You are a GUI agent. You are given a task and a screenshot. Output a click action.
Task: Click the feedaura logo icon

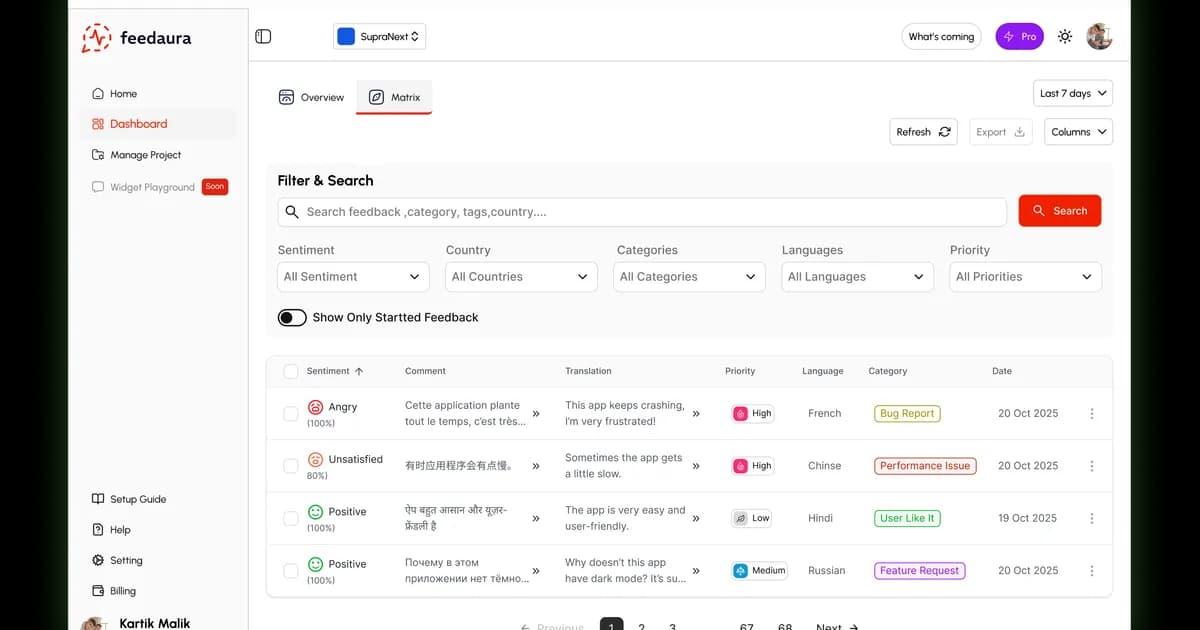tap(97, 38)
